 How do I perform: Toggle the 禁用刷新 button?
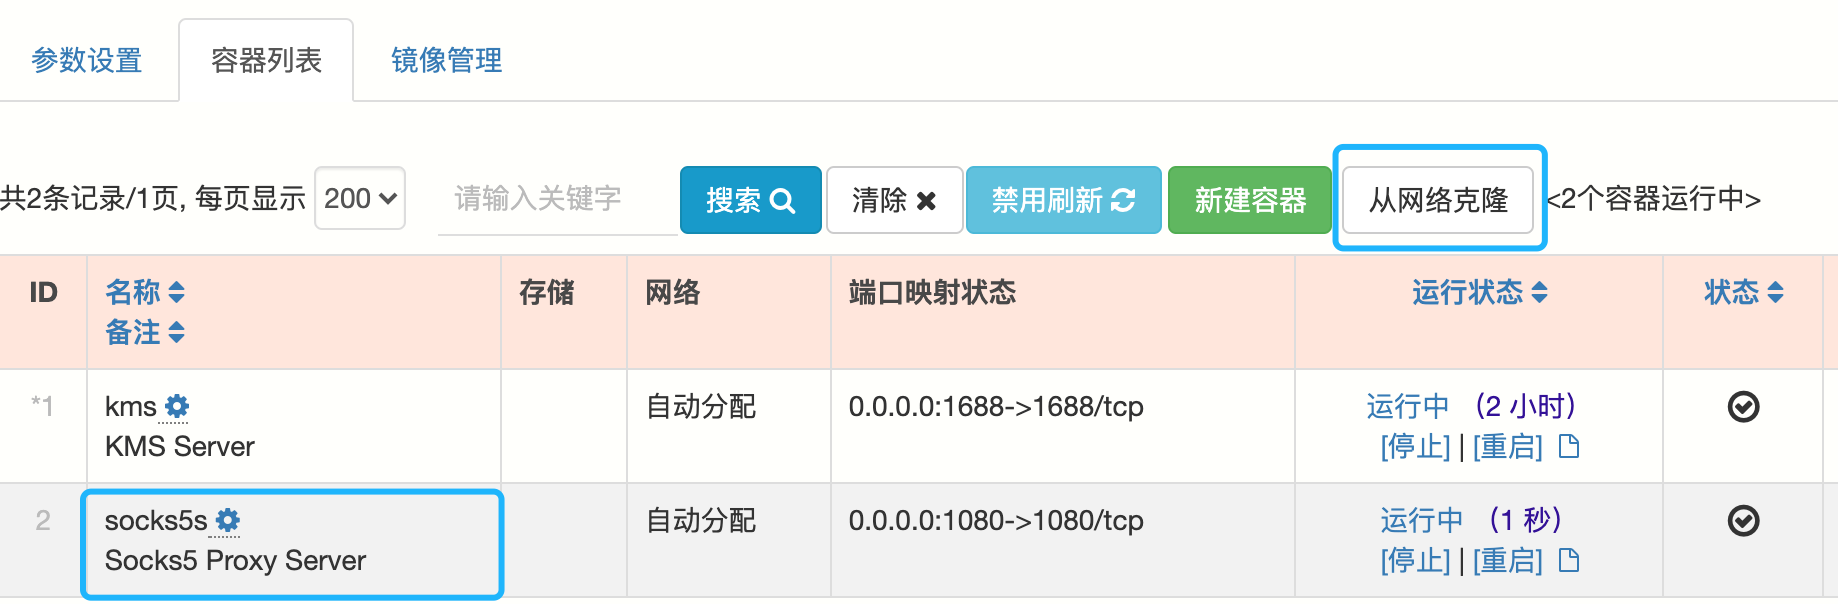1063,200
